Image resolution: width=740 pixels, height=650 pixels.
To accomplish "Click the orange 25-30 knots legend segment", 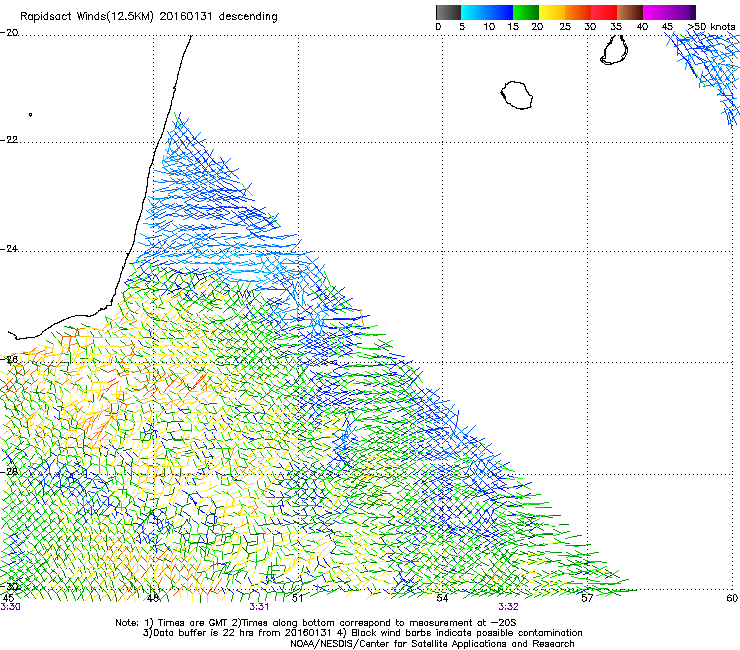I will pyautogui.click(x=578, y=12).
